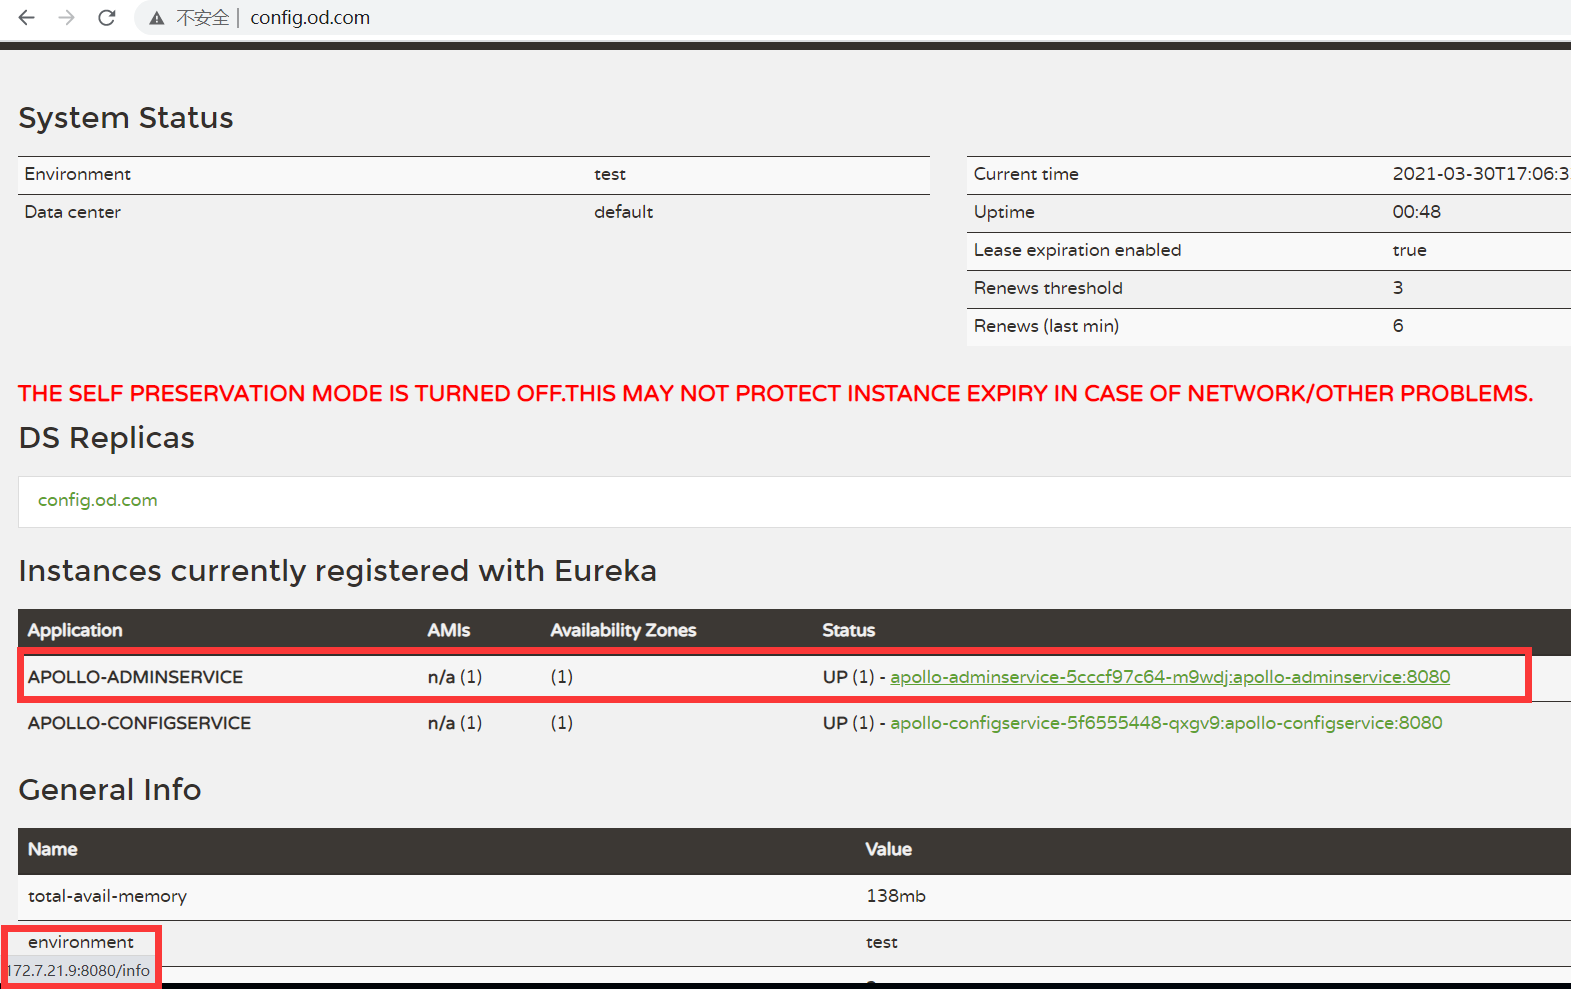Click the Value column header in General Info
Screen dimensions: 1571x989
pyautogui.click(x=888, y=849)
